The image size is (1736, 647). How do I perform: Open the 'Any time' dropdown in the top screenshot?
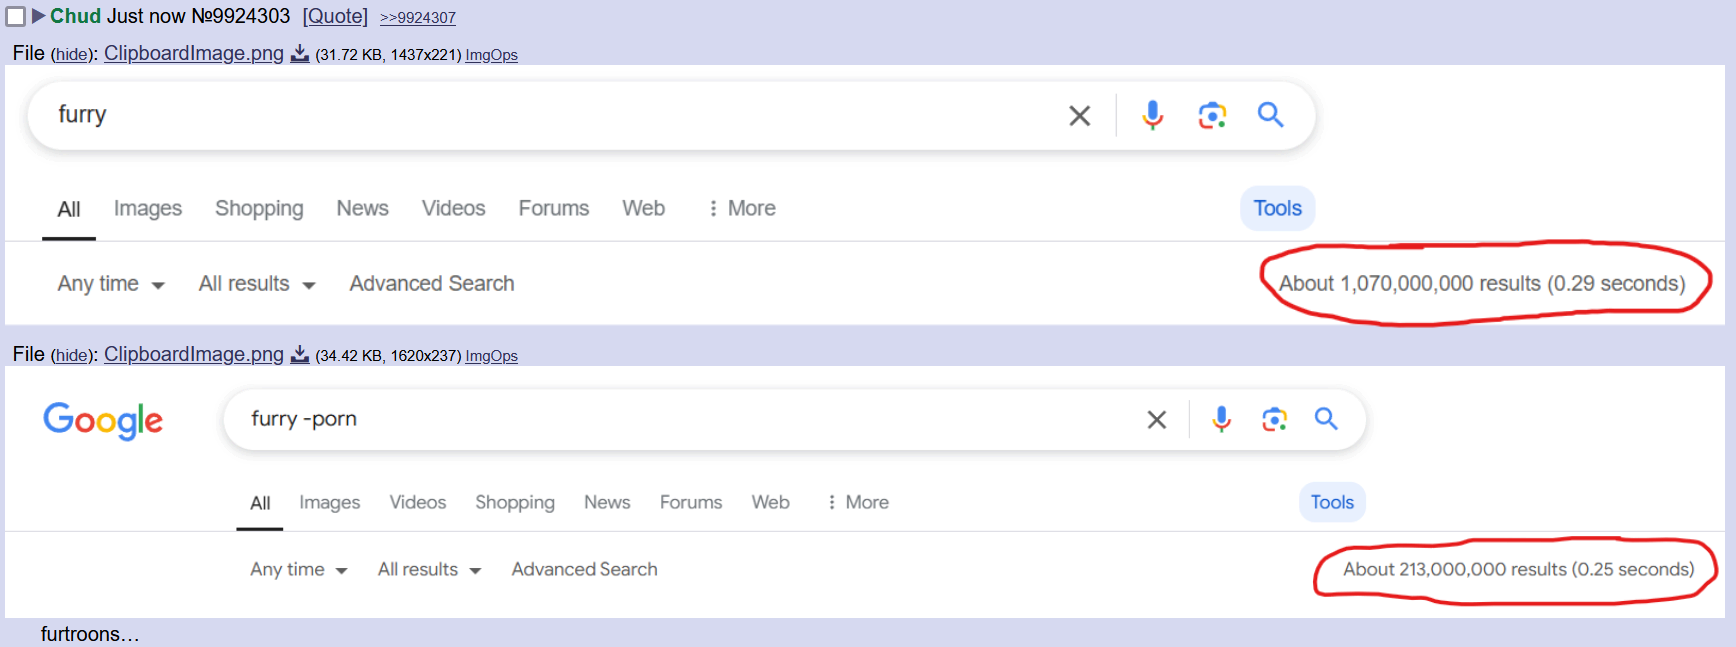pos(111,284)
